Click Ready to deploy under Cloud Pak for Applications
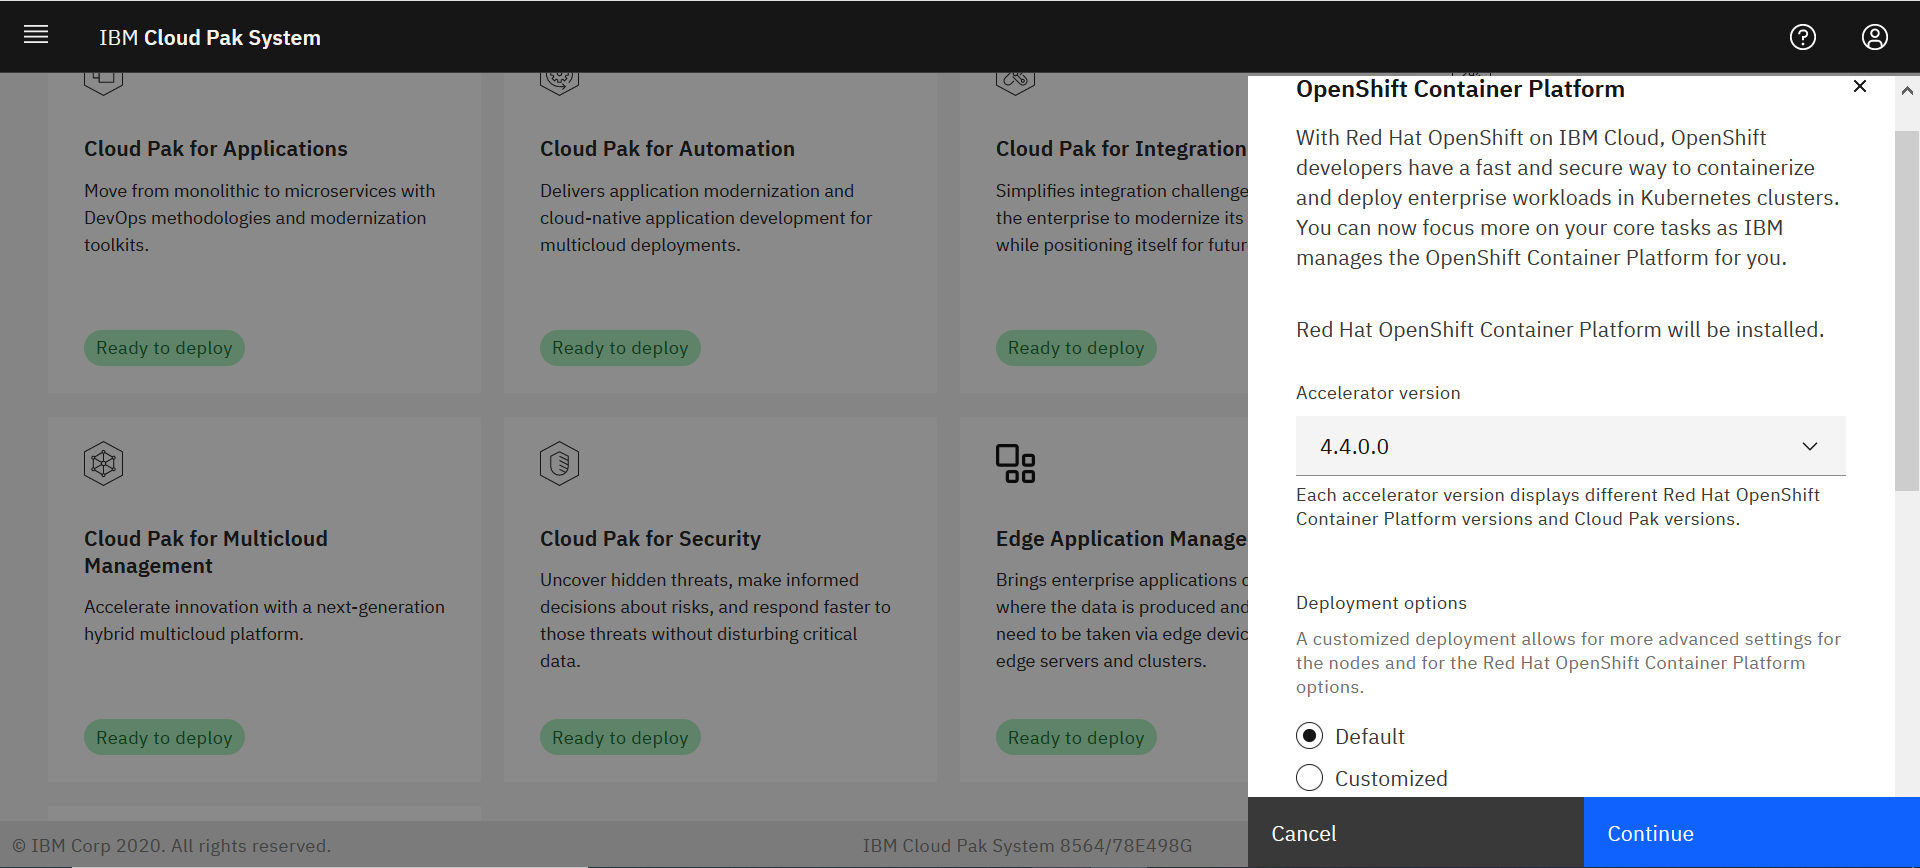Image resolution: width=1920 pixels, height=868 pixels. click(164, 348)
